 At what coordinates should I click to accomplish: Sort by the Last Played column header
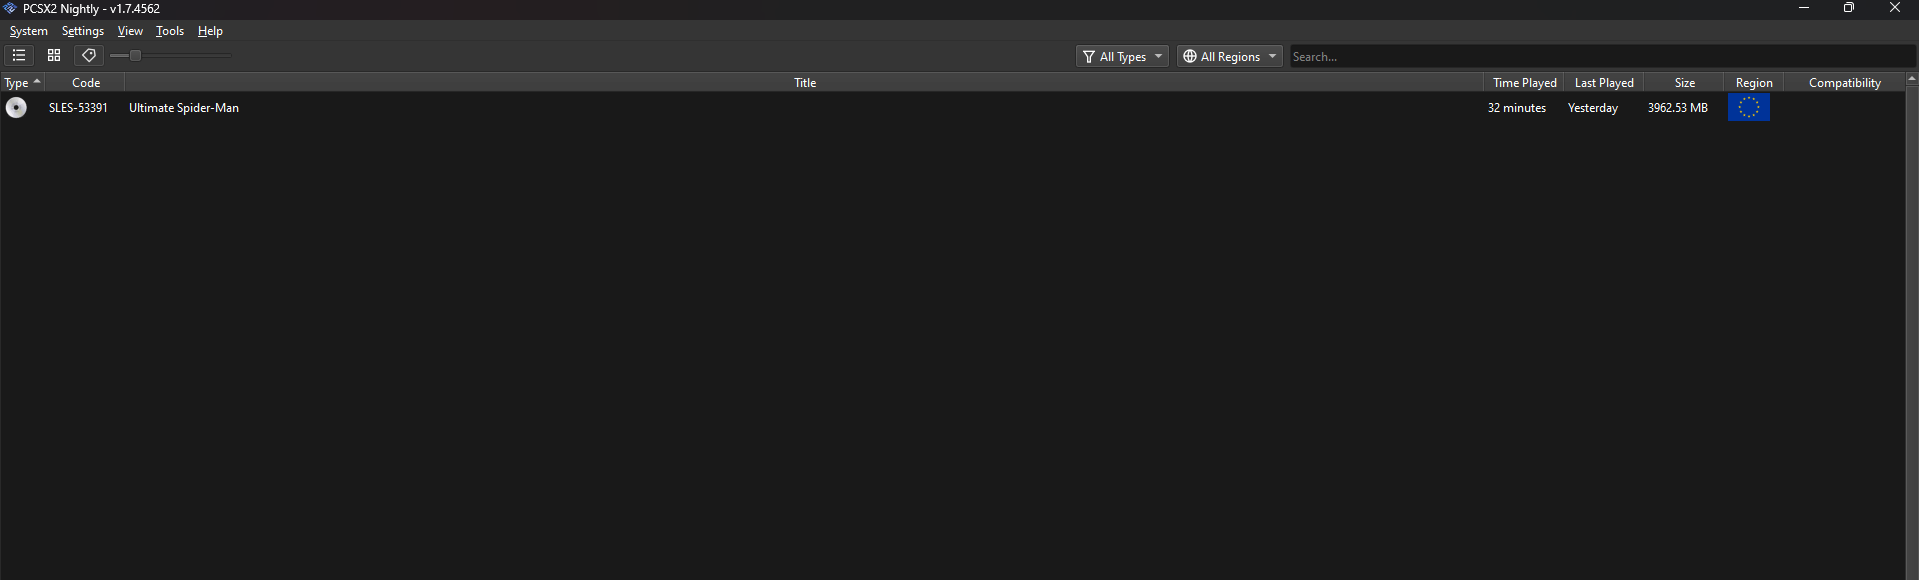click(x=1604, y=82)
